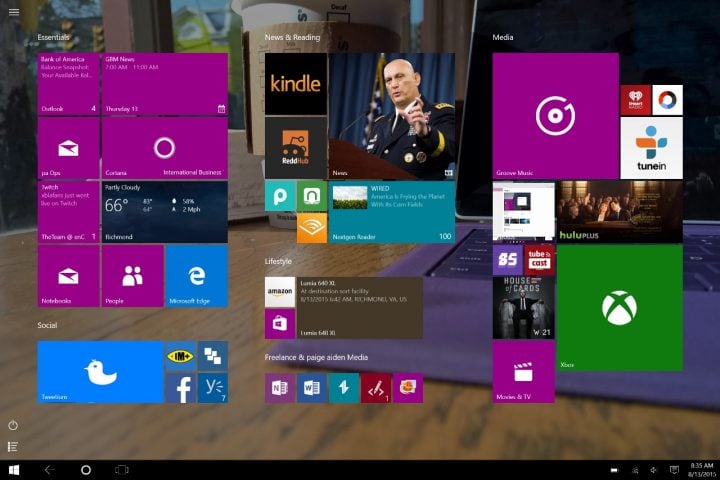
Task: Launch Microsoft Edge tile
Action: pos(197,276)
